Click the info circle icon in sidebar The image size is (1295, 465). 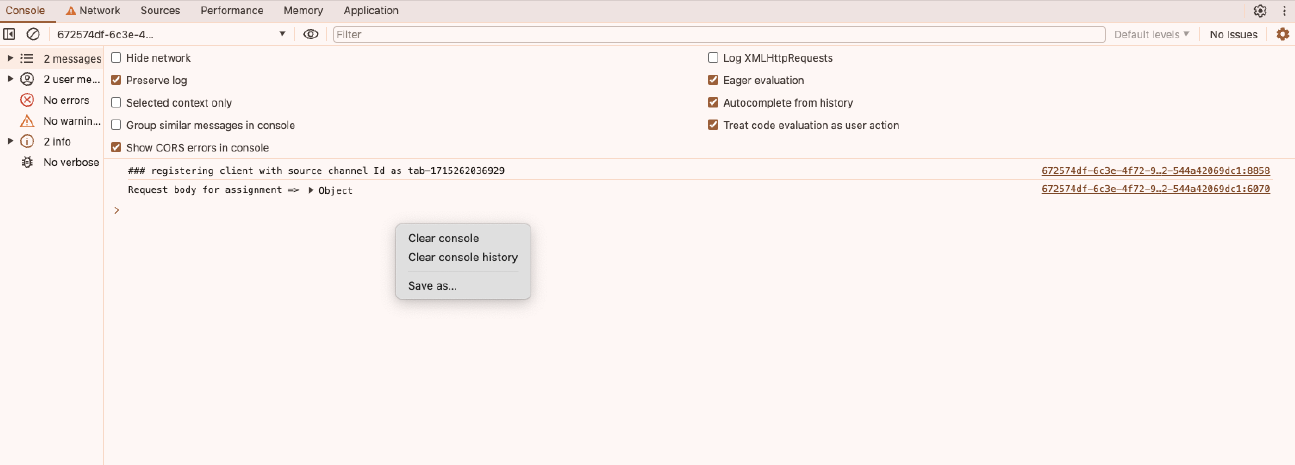27,142
